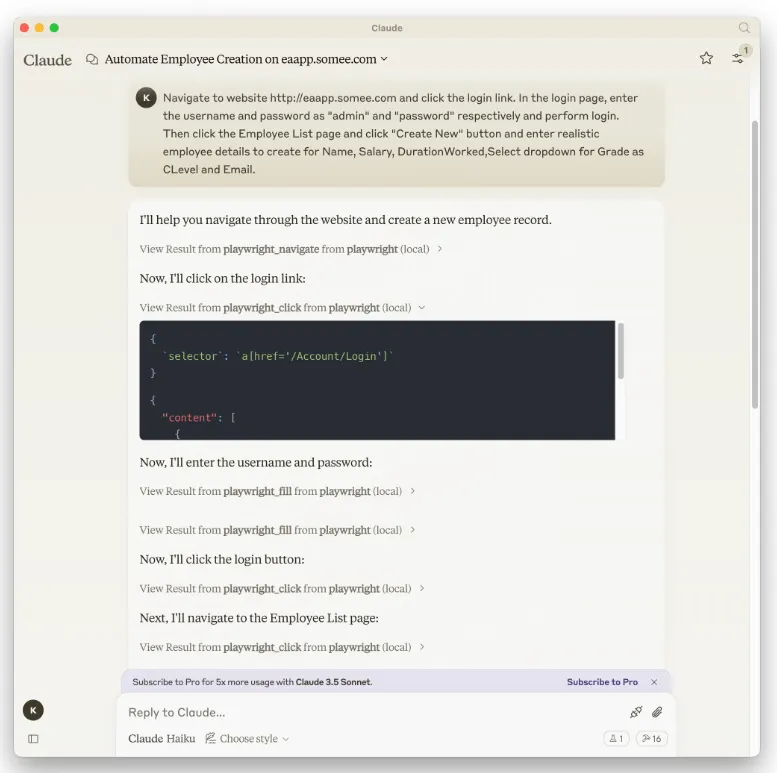
Task: Click the code block scrollbar
Action: [x=621, y=351]
